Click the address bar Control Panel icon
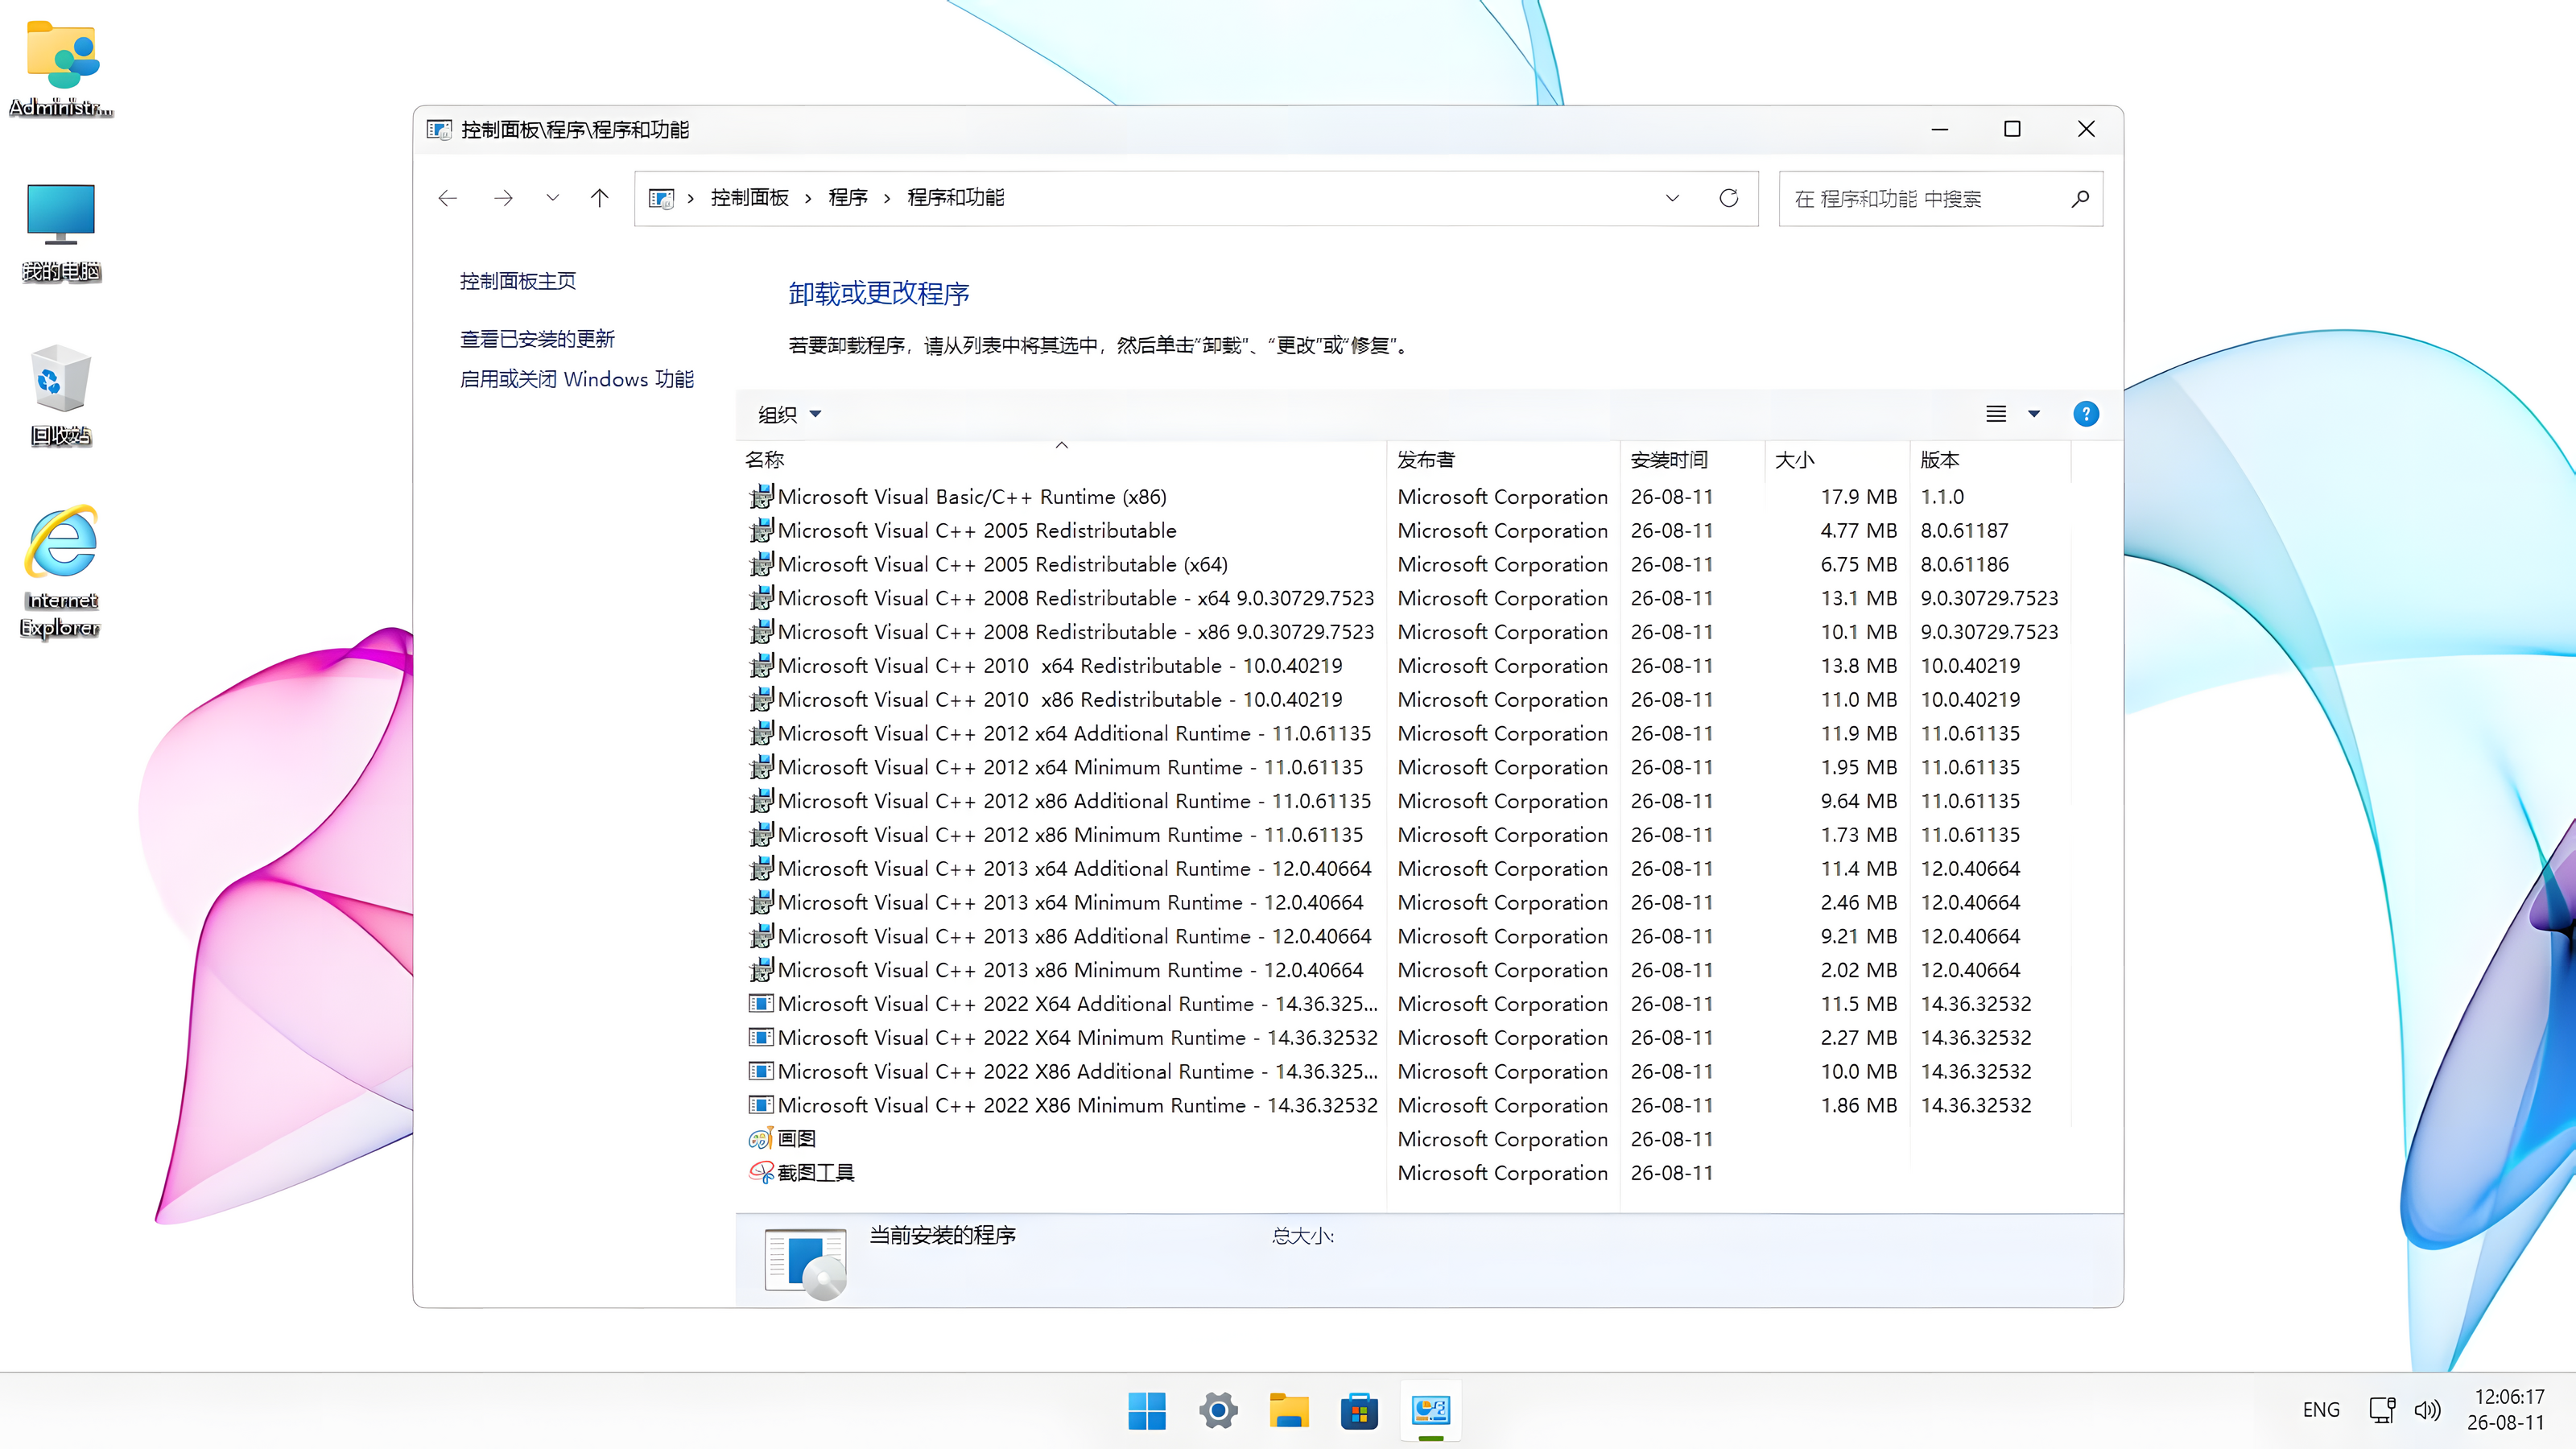The width and height of the screenshot is (2576, 1449). 661,198
